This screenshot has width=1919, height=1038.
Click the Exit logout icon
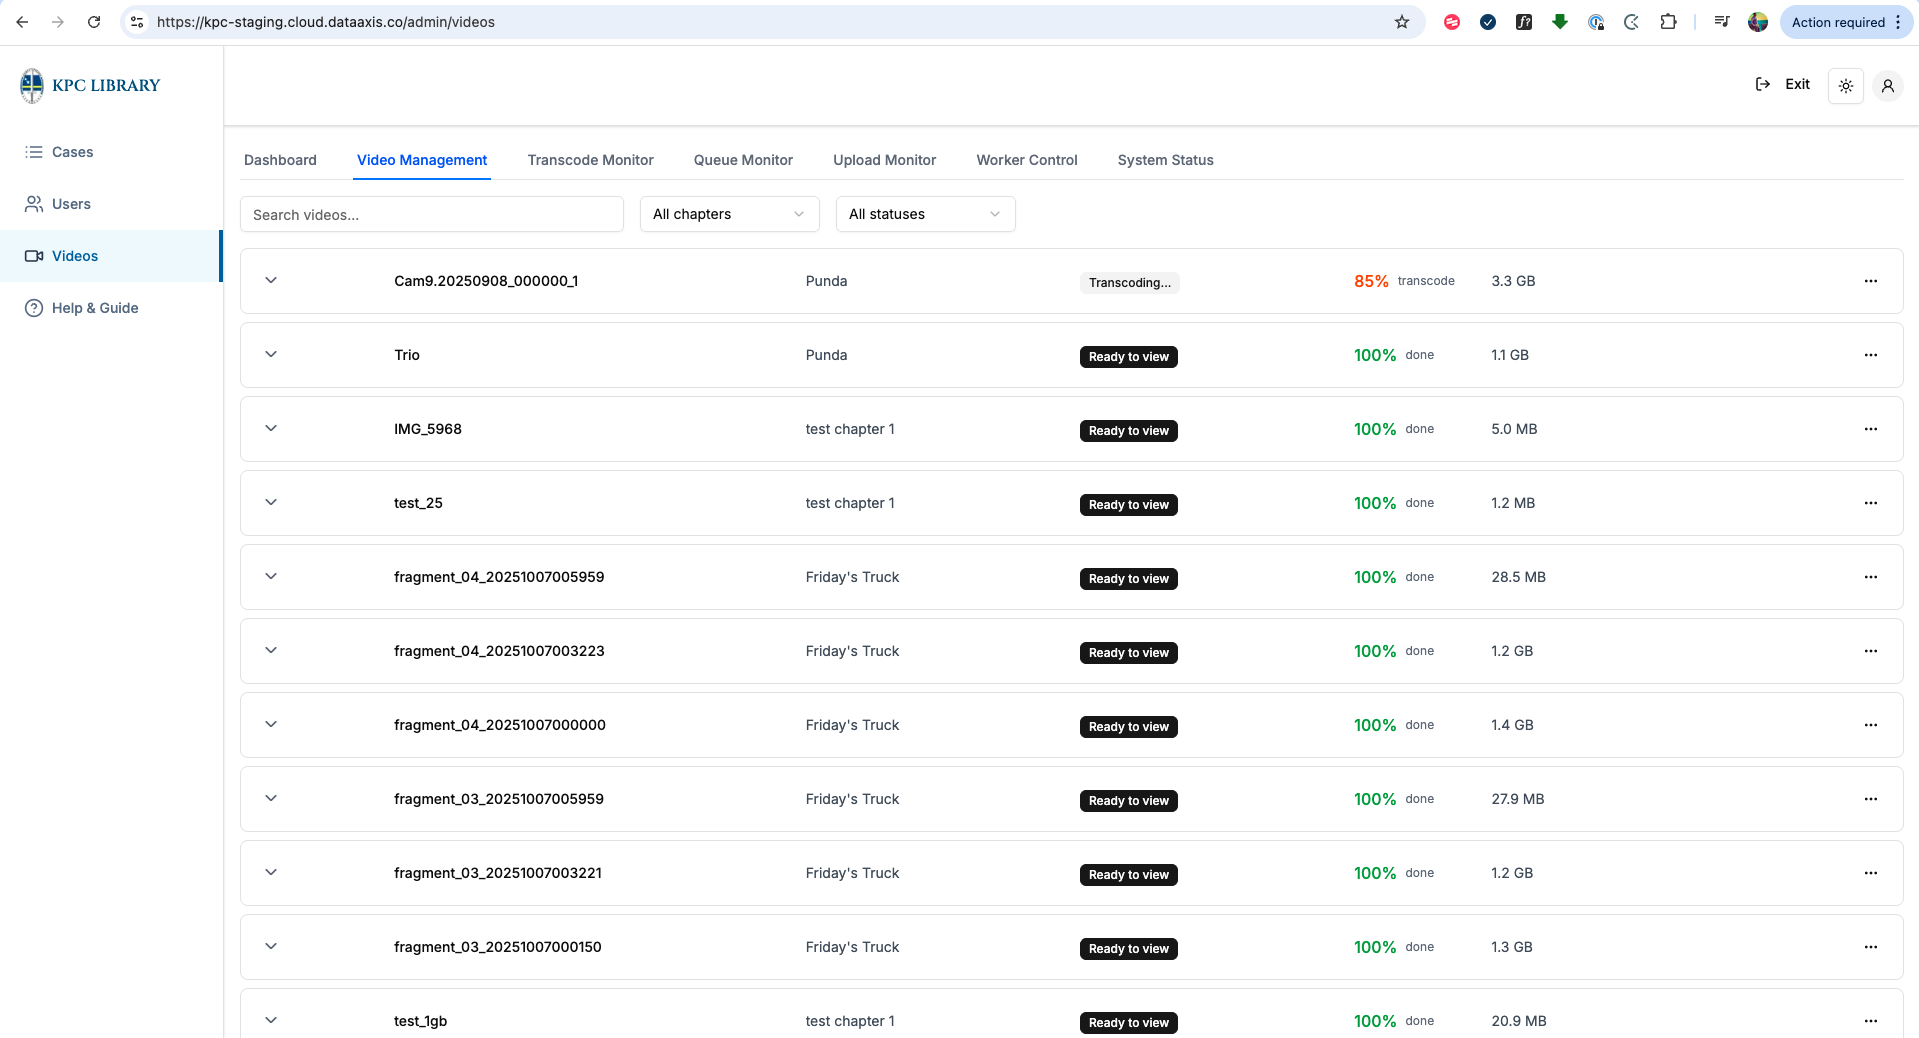tap(1763, 84)
